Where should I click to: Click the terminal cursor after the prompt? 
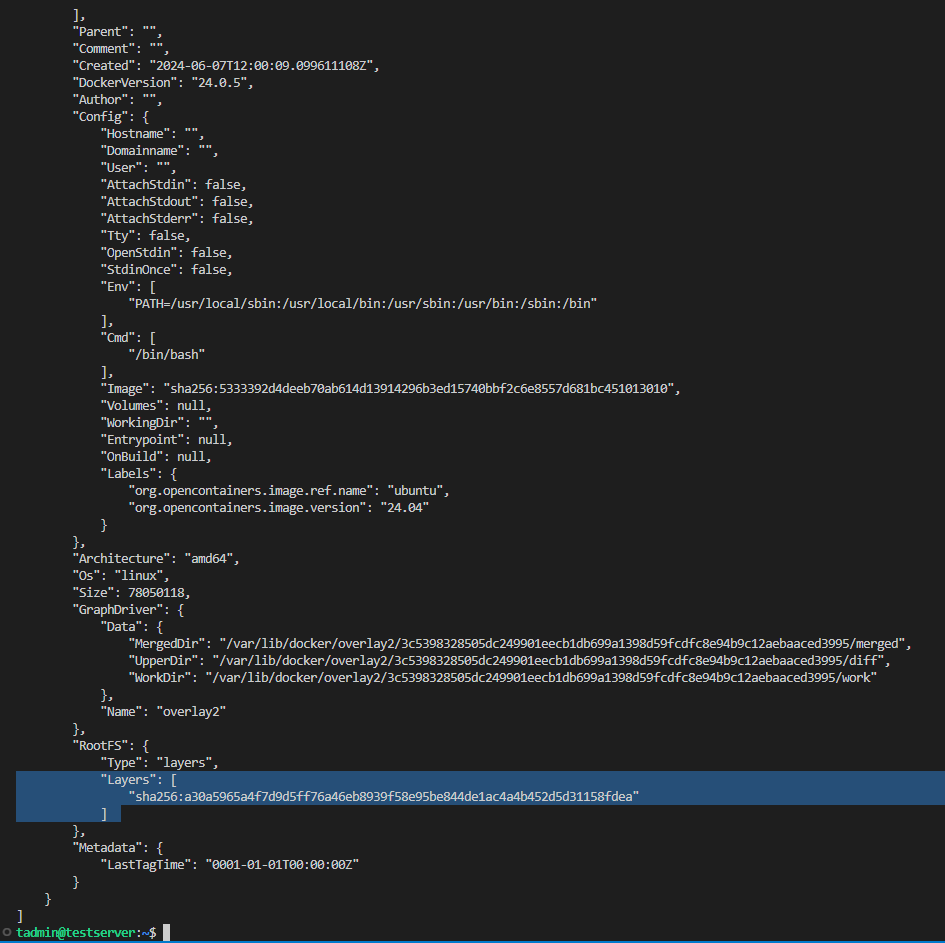[166, 932]
